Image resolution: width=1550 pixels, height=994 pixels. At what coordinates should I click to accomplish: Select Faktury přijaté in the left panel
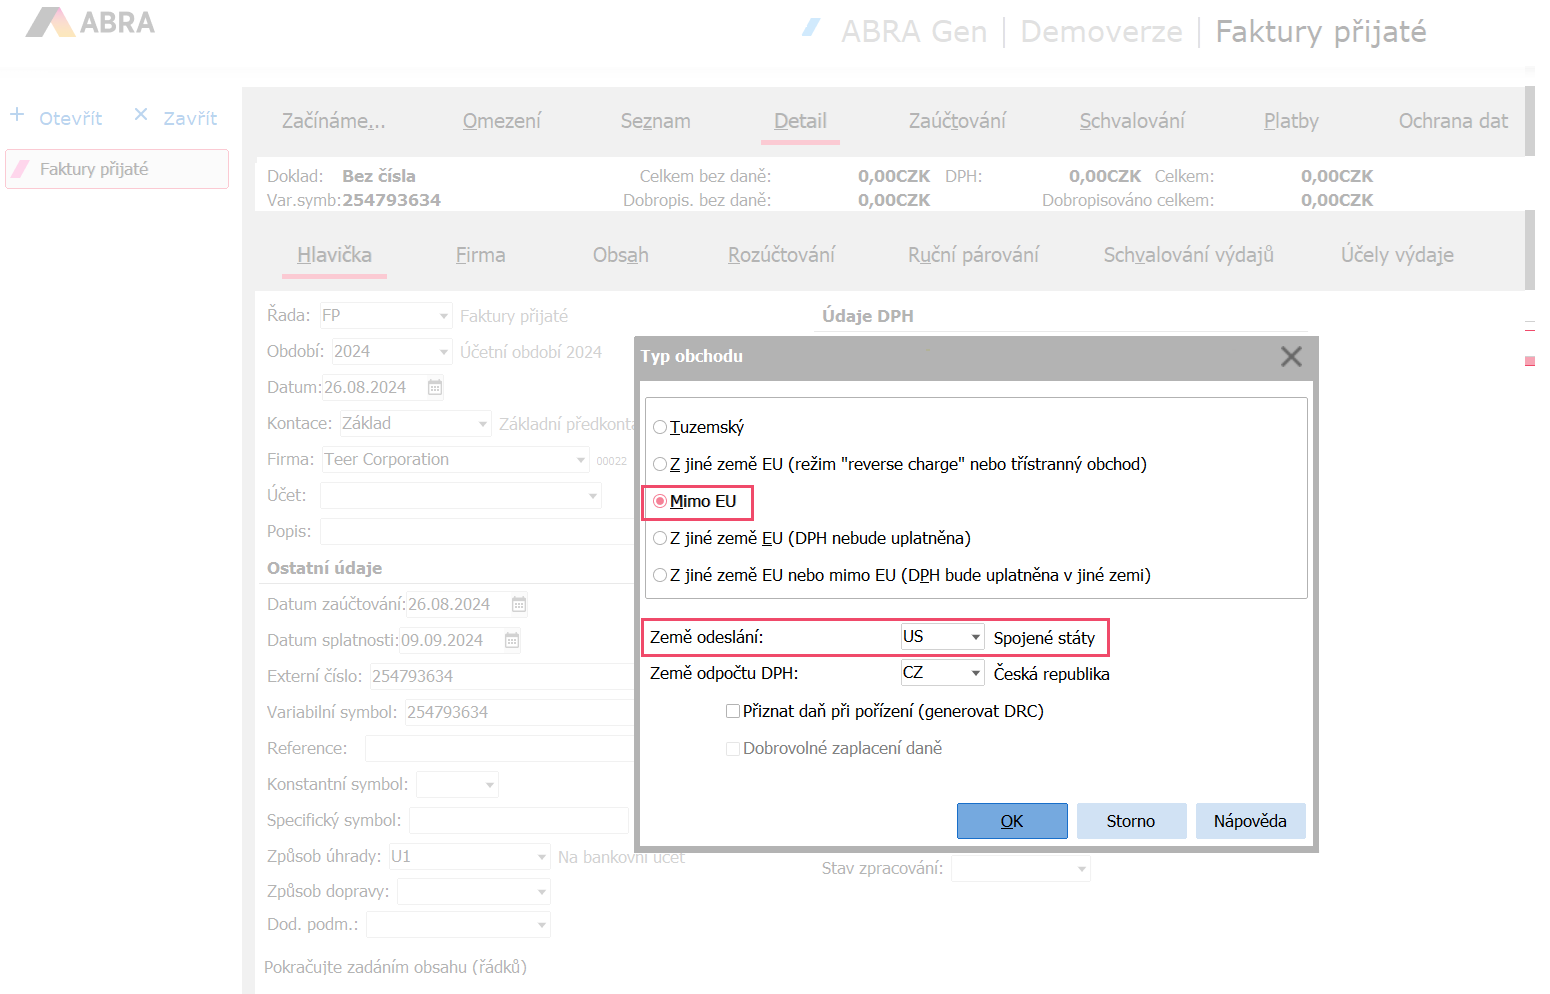click(x=117, y=169)
